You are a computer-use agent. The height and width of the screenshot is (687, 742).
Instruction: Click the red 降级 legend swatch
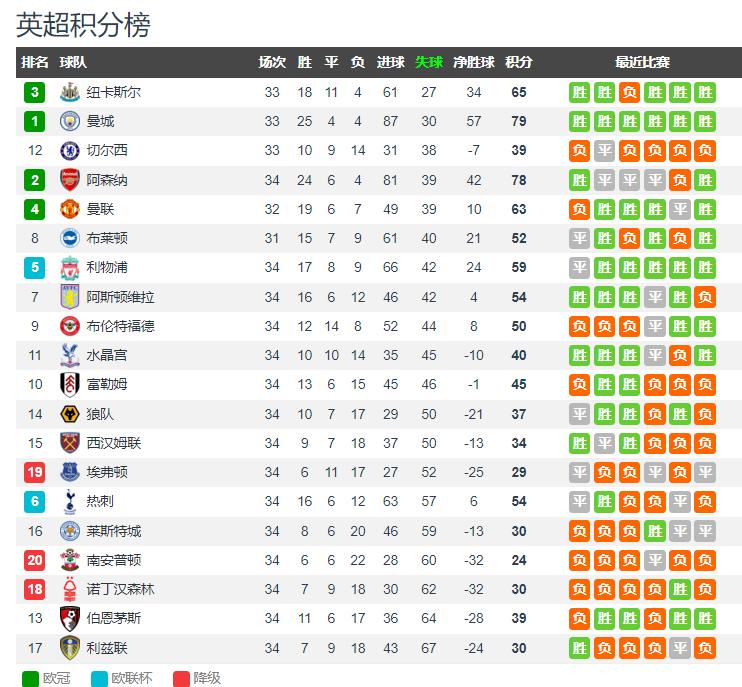click(x=181, y=679)
